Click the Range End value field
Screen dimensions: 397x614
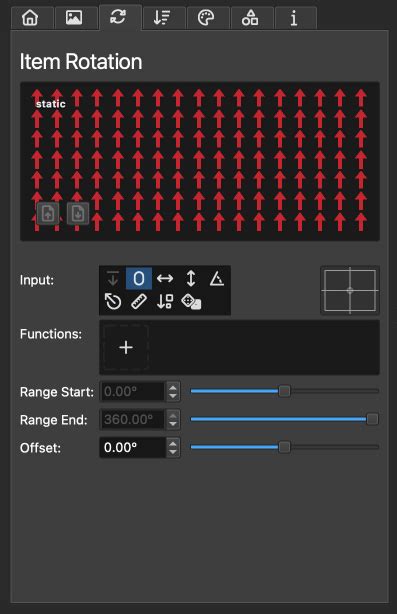tap(132, 419)
